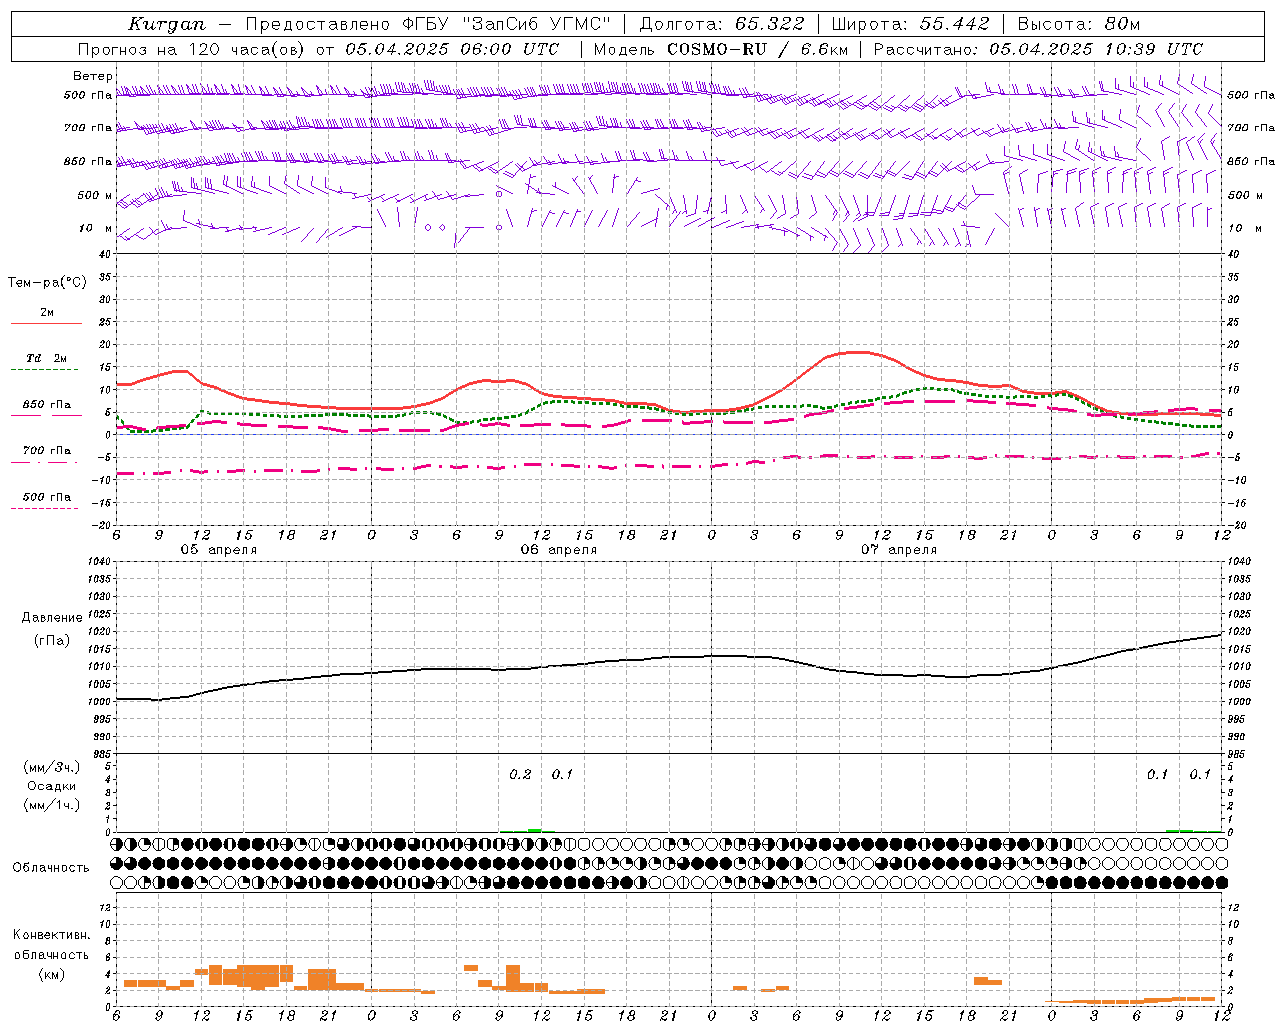1280x1024 pixels.
Task: Click the 2м temperature legend entry
Action: (x=47, y=313)
